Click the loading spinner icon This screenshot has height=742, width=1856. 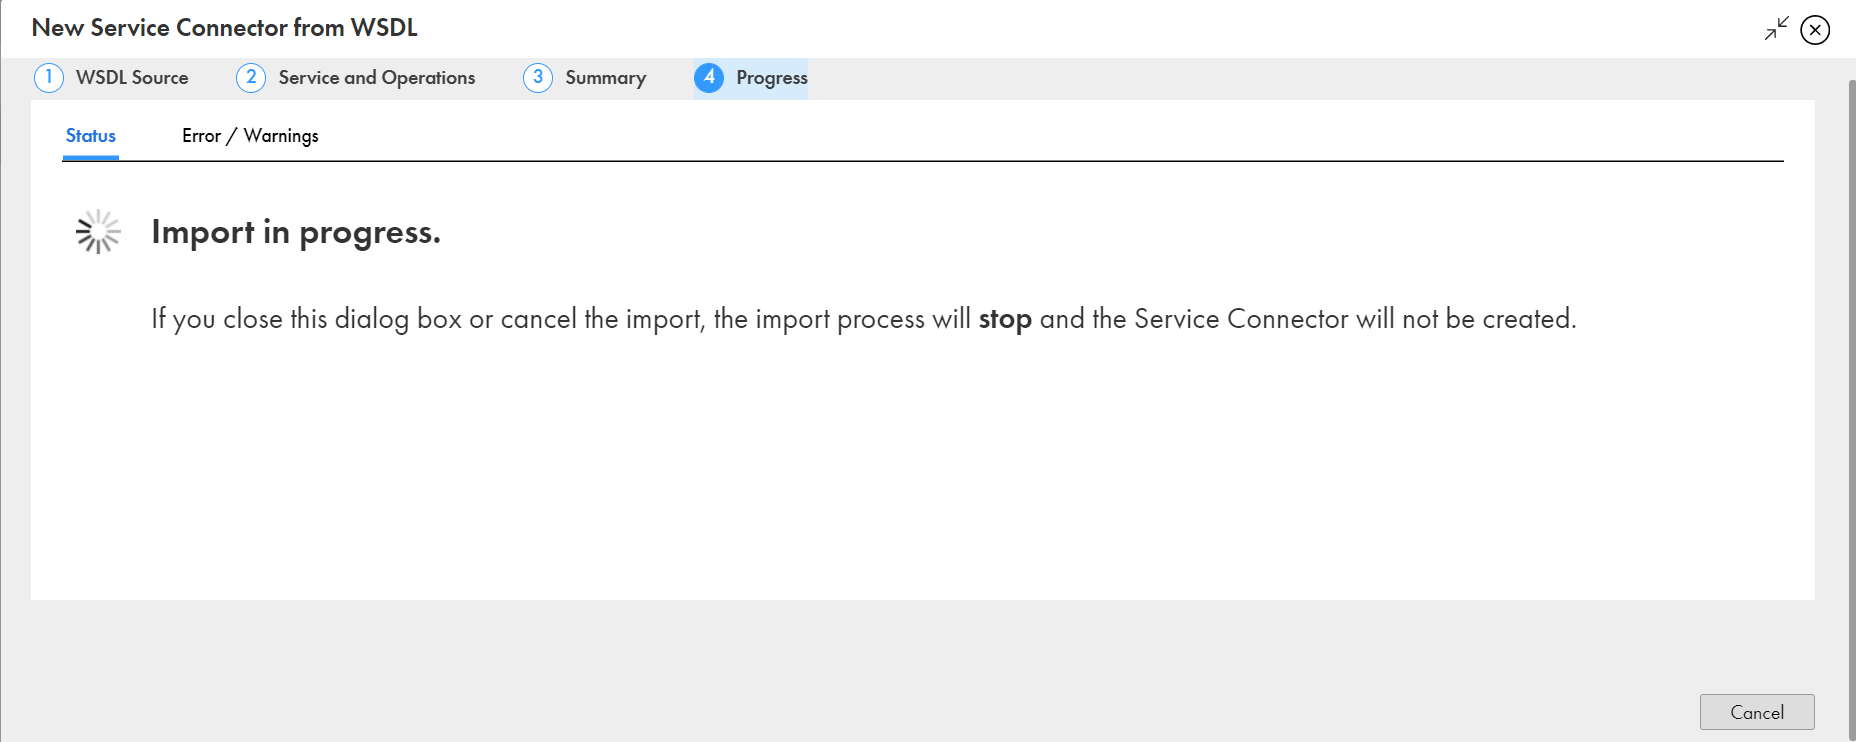(x=98, y=232)
